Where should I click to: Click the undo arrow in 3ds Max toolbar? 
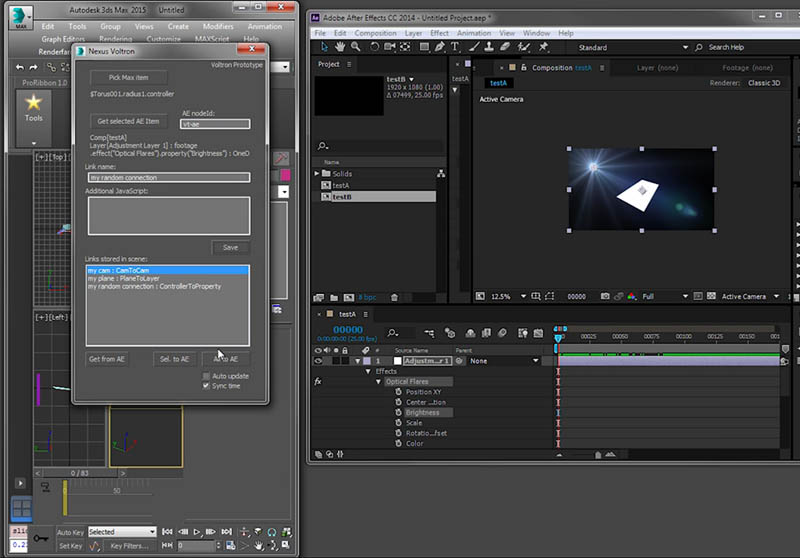20,67
